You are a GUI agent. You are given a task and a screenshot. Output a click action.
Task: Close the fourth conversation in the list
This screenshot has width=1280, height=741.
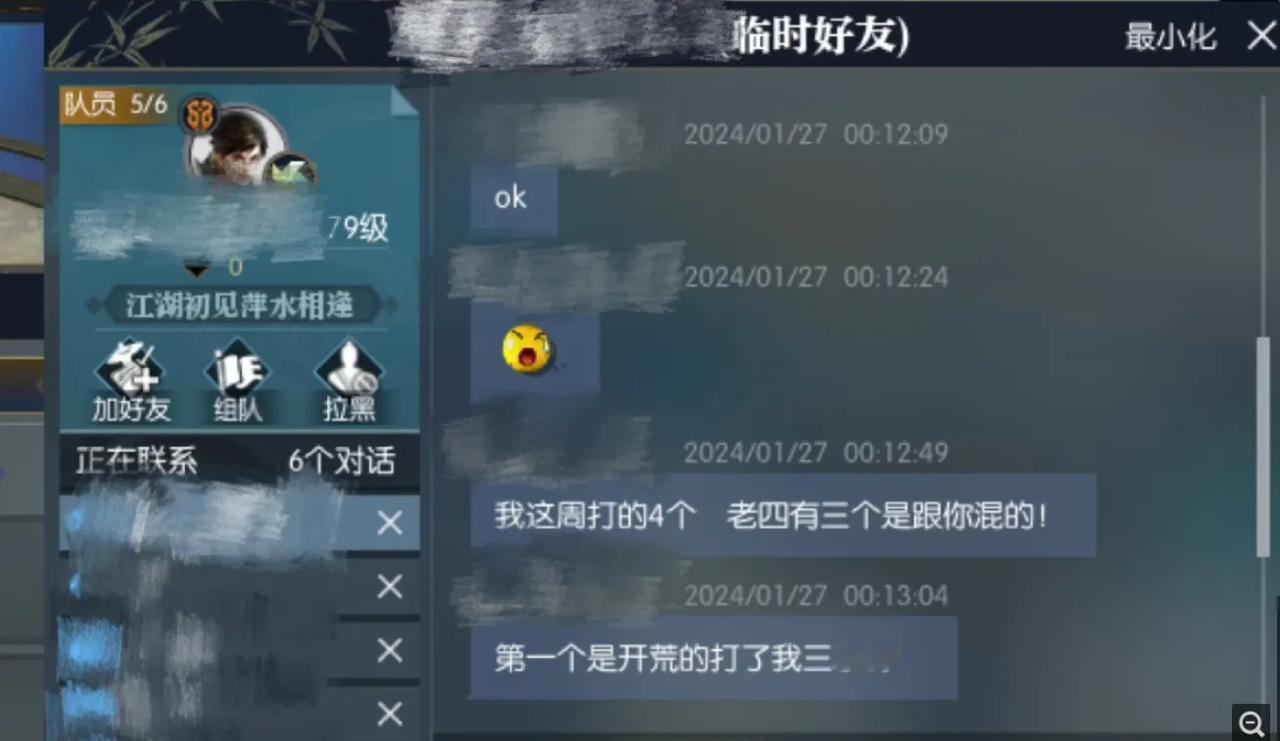[389, 714]
